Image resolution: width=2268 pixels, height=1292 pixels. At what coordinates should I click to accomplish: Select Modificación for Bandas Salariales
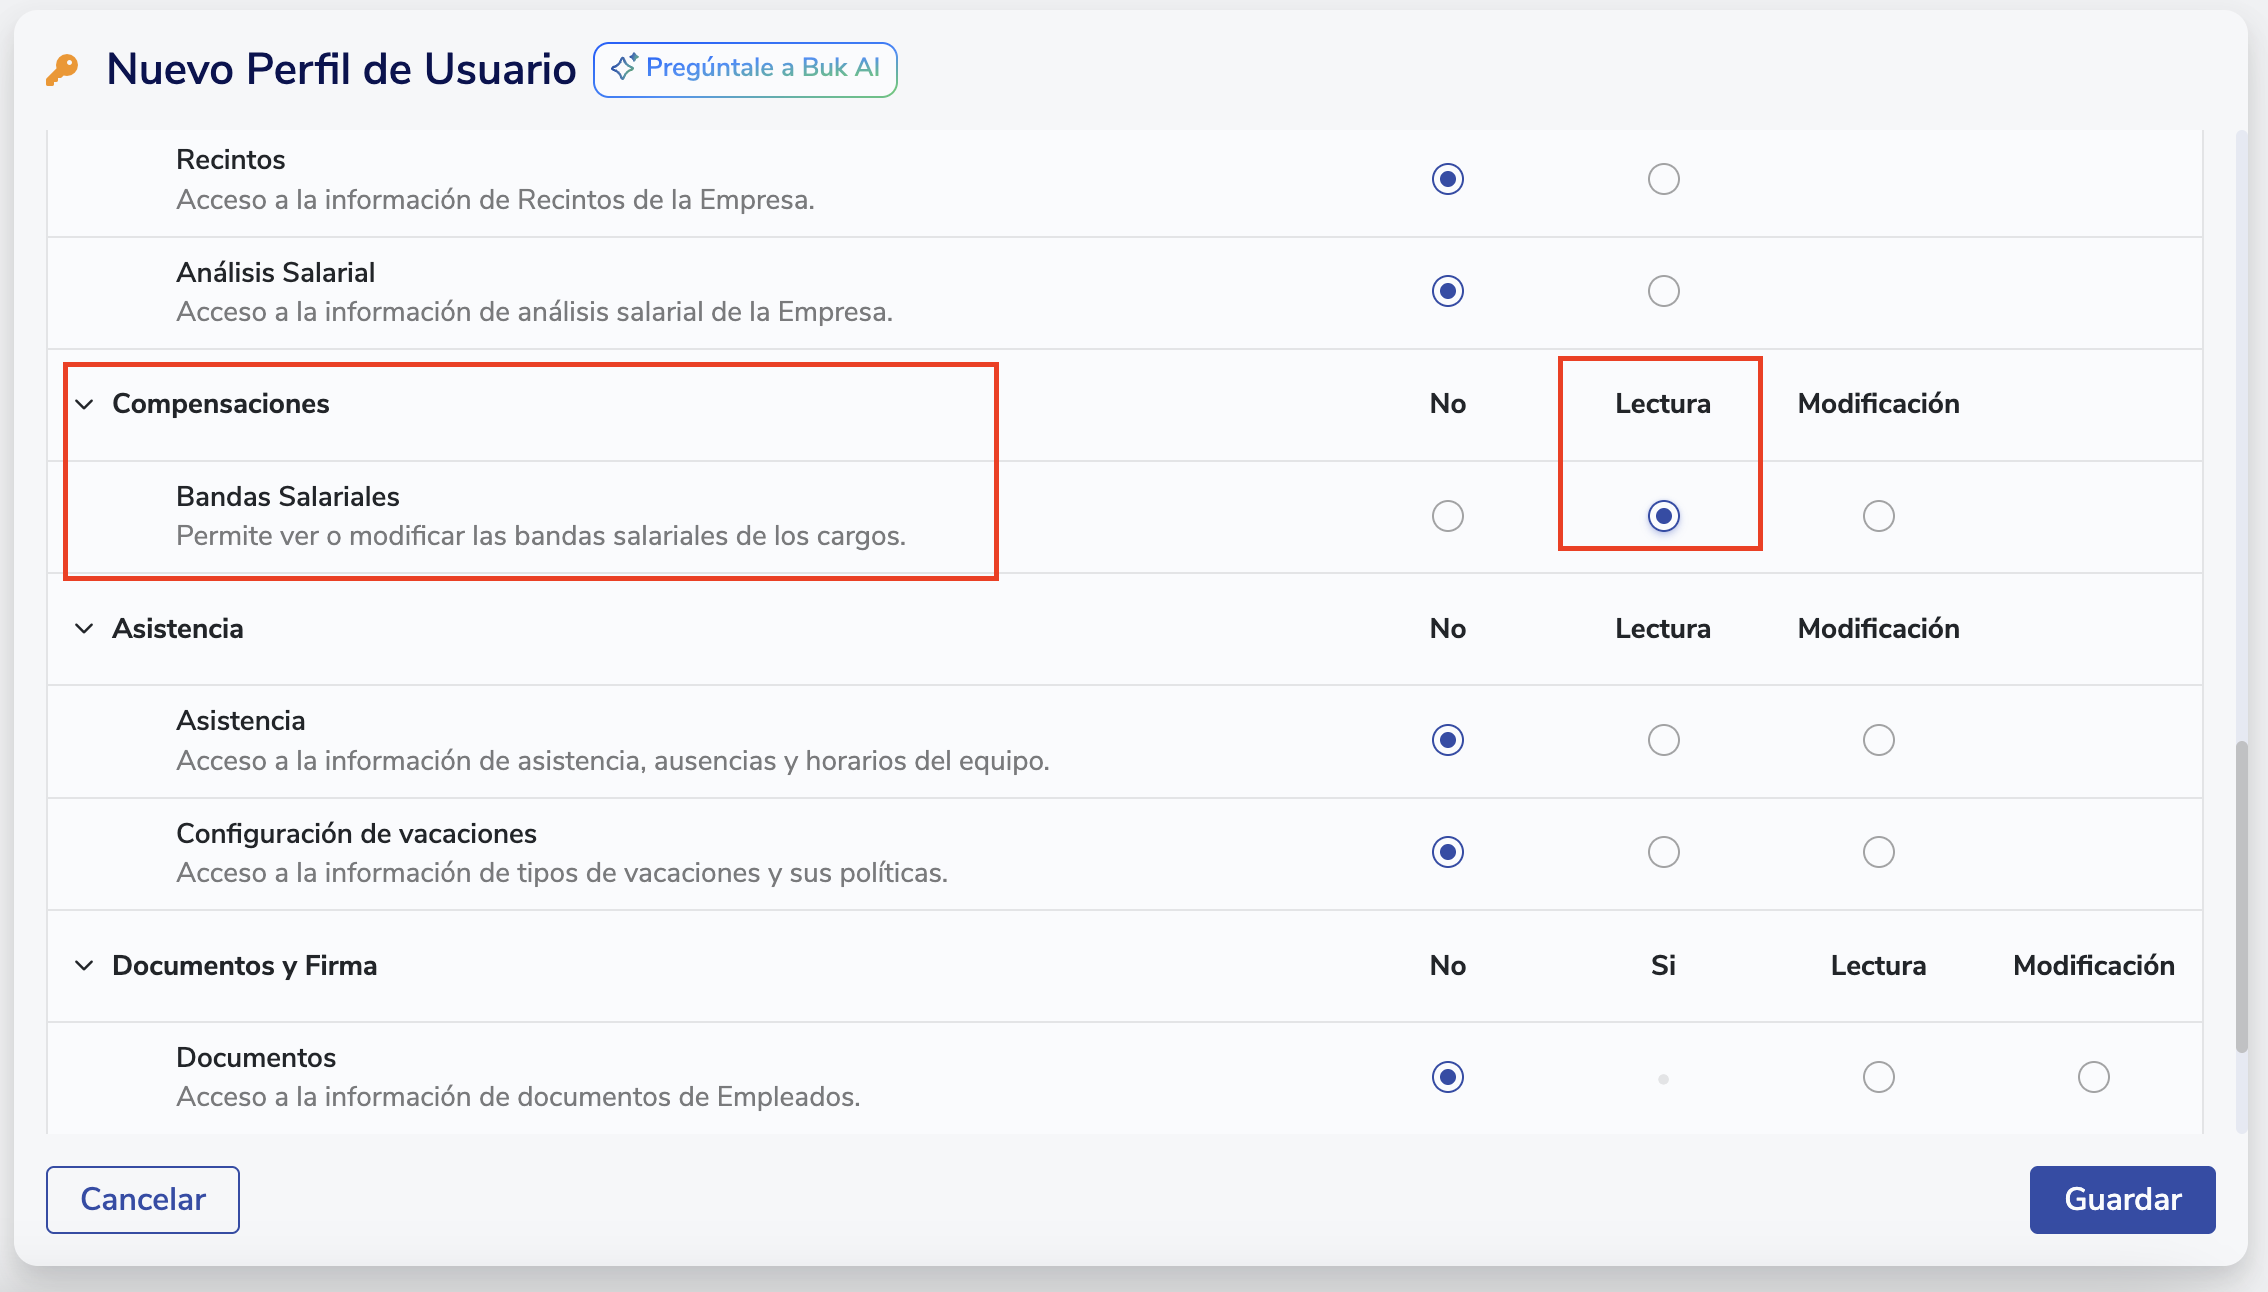pyautogui.click(x=1878, y=516)
